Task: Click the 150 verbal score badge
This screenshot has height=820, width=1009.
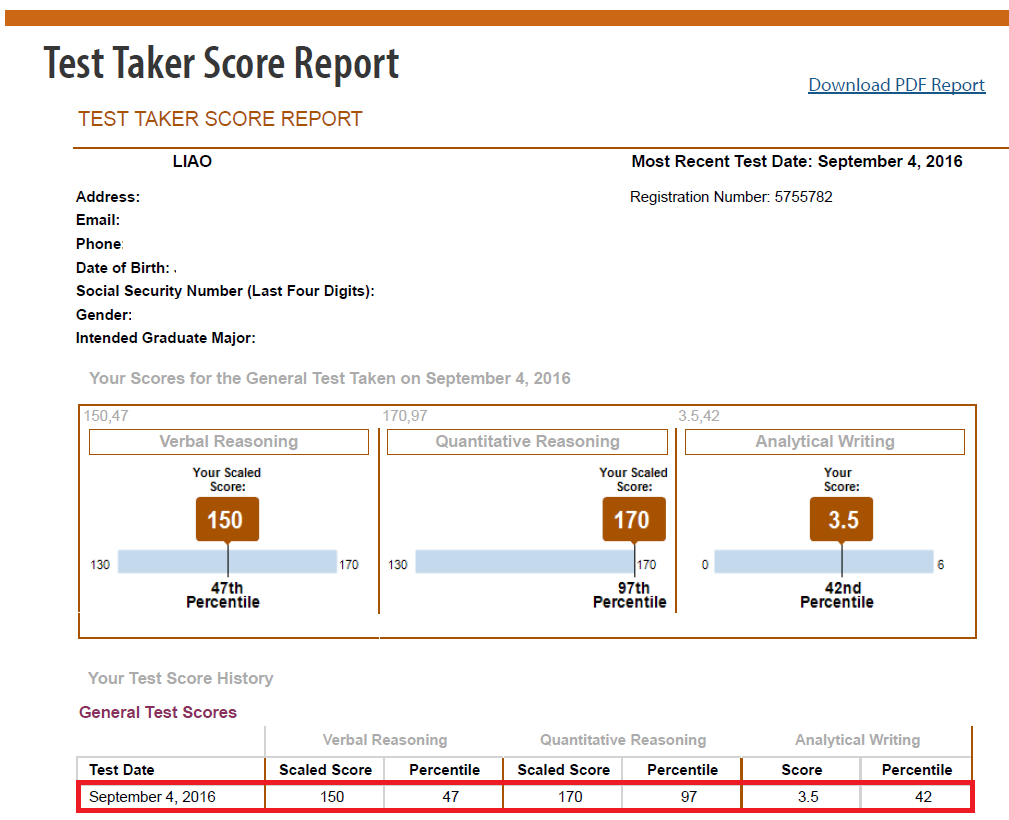Action: coord(227,519)
